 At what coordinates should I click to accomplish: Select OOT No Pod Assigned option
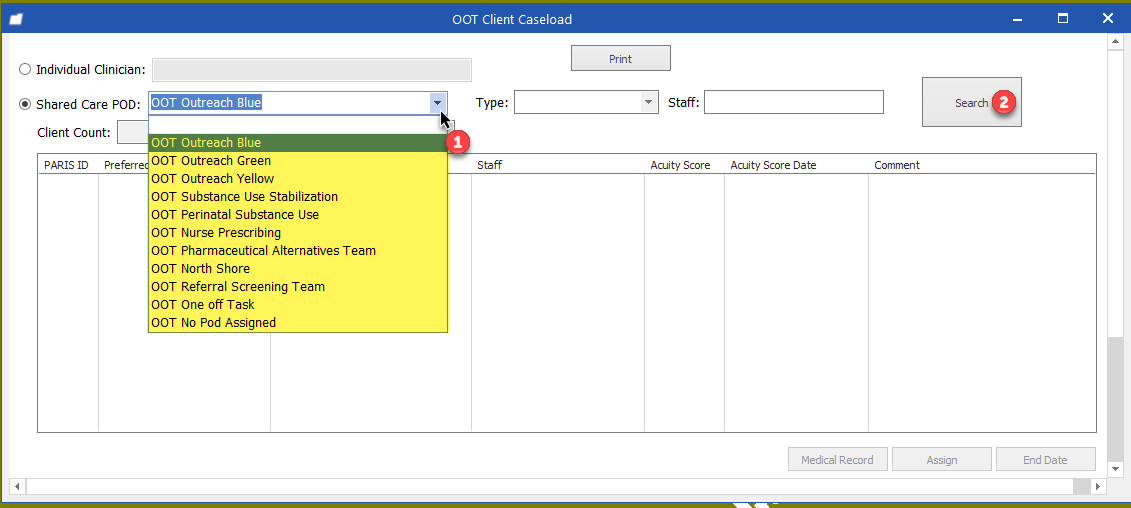(213, 323)
